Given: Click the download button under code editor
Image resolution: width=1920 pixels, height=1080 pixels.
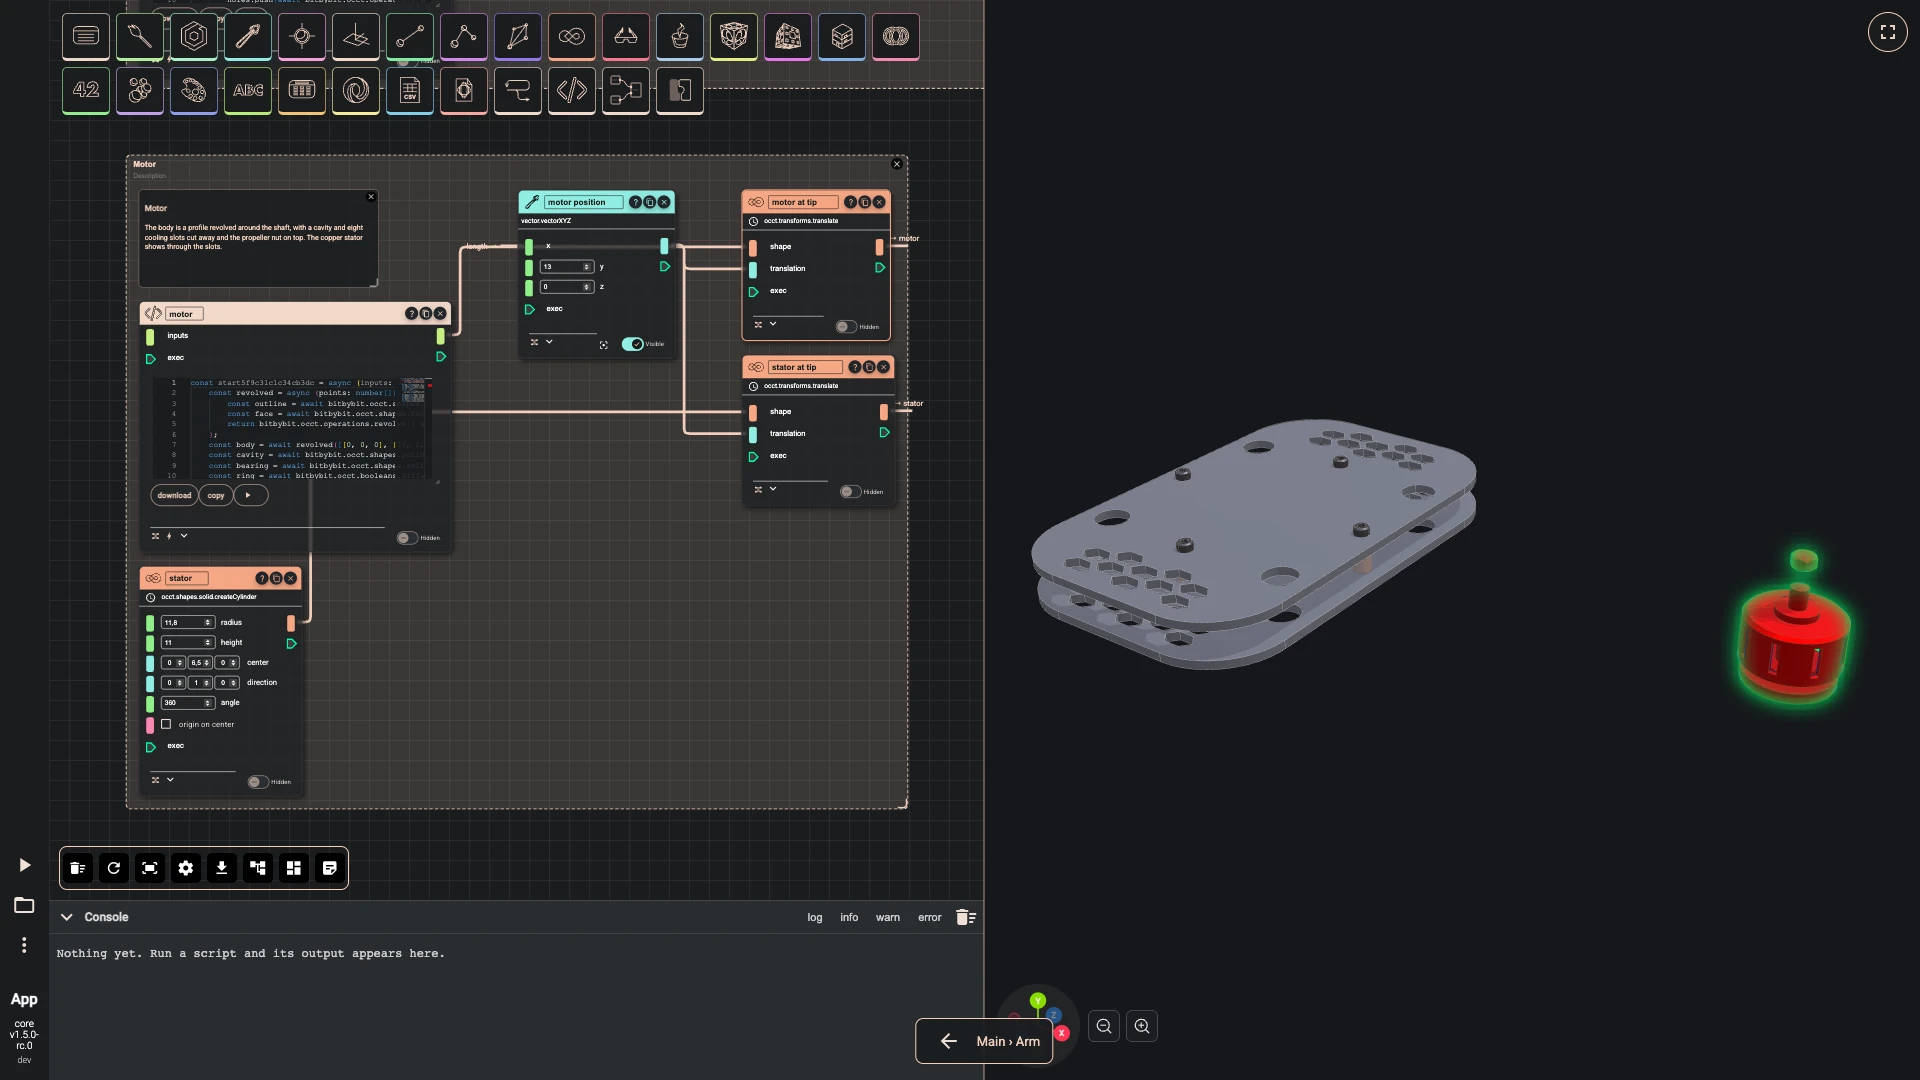Looking at the screenshot, I should pos(174,495).
